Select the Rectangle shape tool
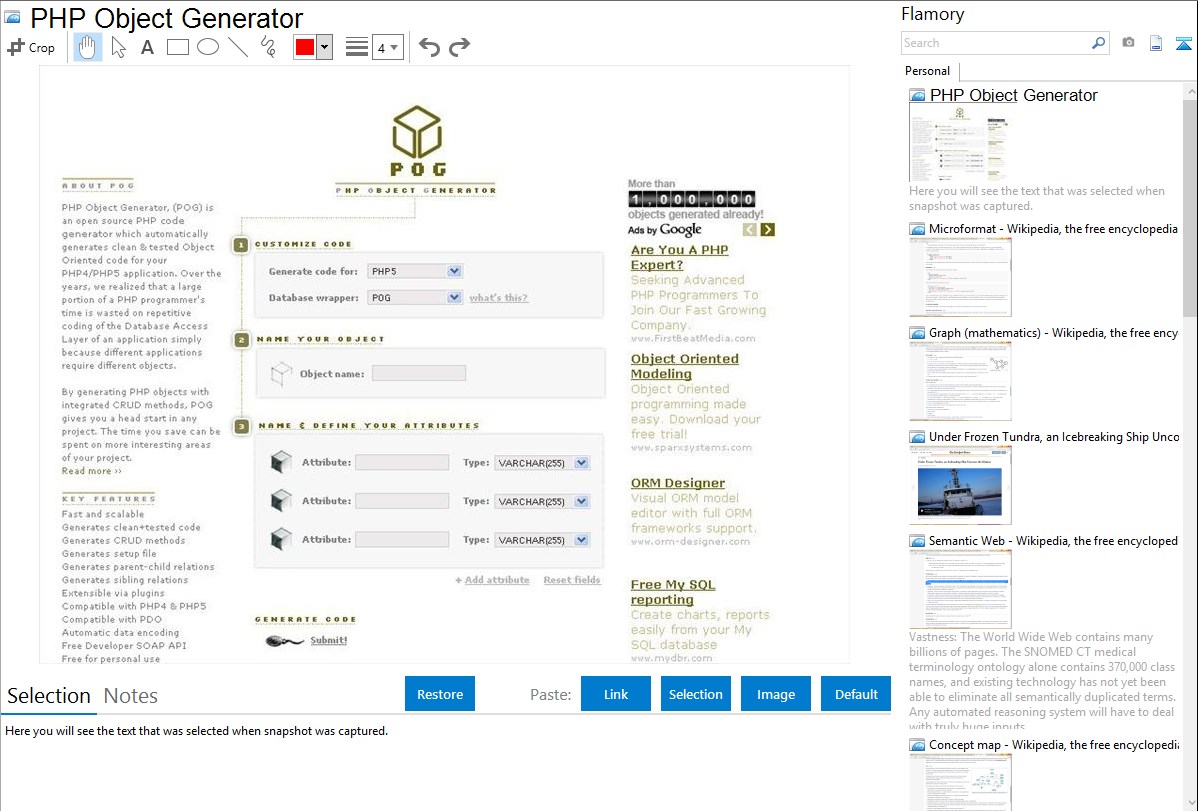 pos(177,47)
